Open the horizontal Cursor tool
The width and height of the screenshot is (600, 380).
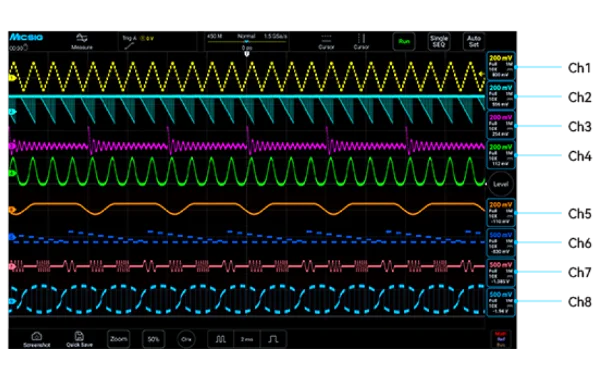coord(326,42)
